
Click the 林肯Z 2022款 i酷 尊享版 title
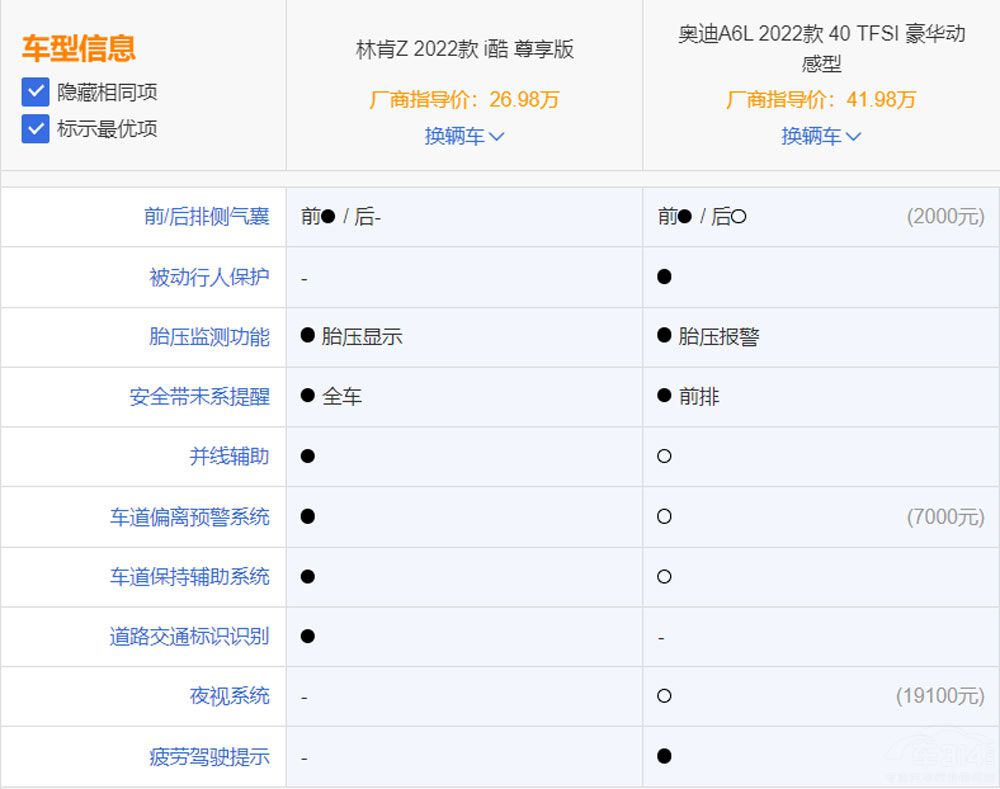coord(465,49)
